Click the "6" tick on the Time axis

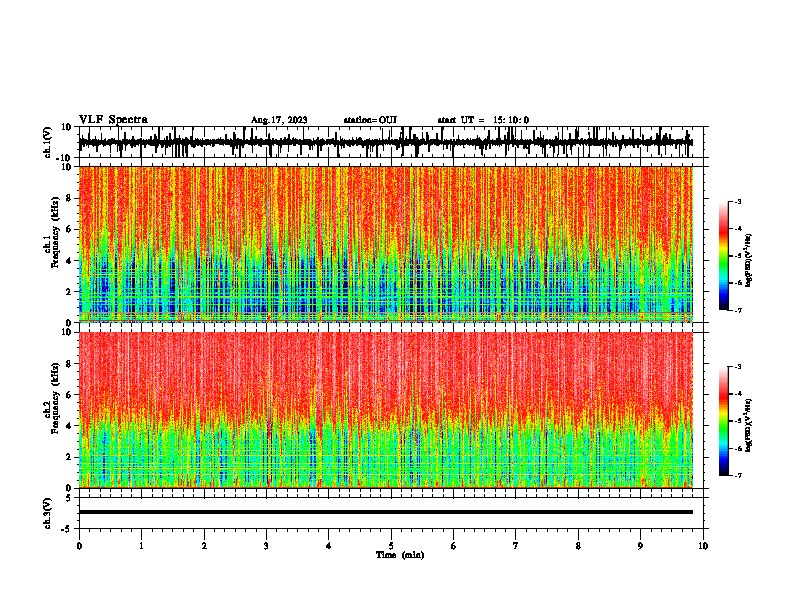tap(454, 546)
